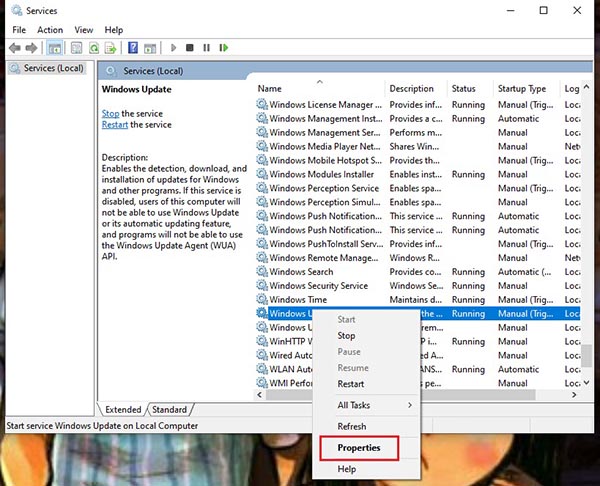Select Wired AutoConfig service row
Viewport: 600px width, 486px height.
coord(418,355)
